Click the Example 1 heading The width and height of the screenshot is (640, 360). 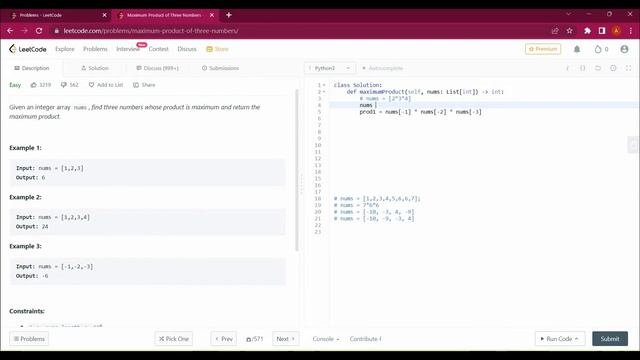[25, 148]
